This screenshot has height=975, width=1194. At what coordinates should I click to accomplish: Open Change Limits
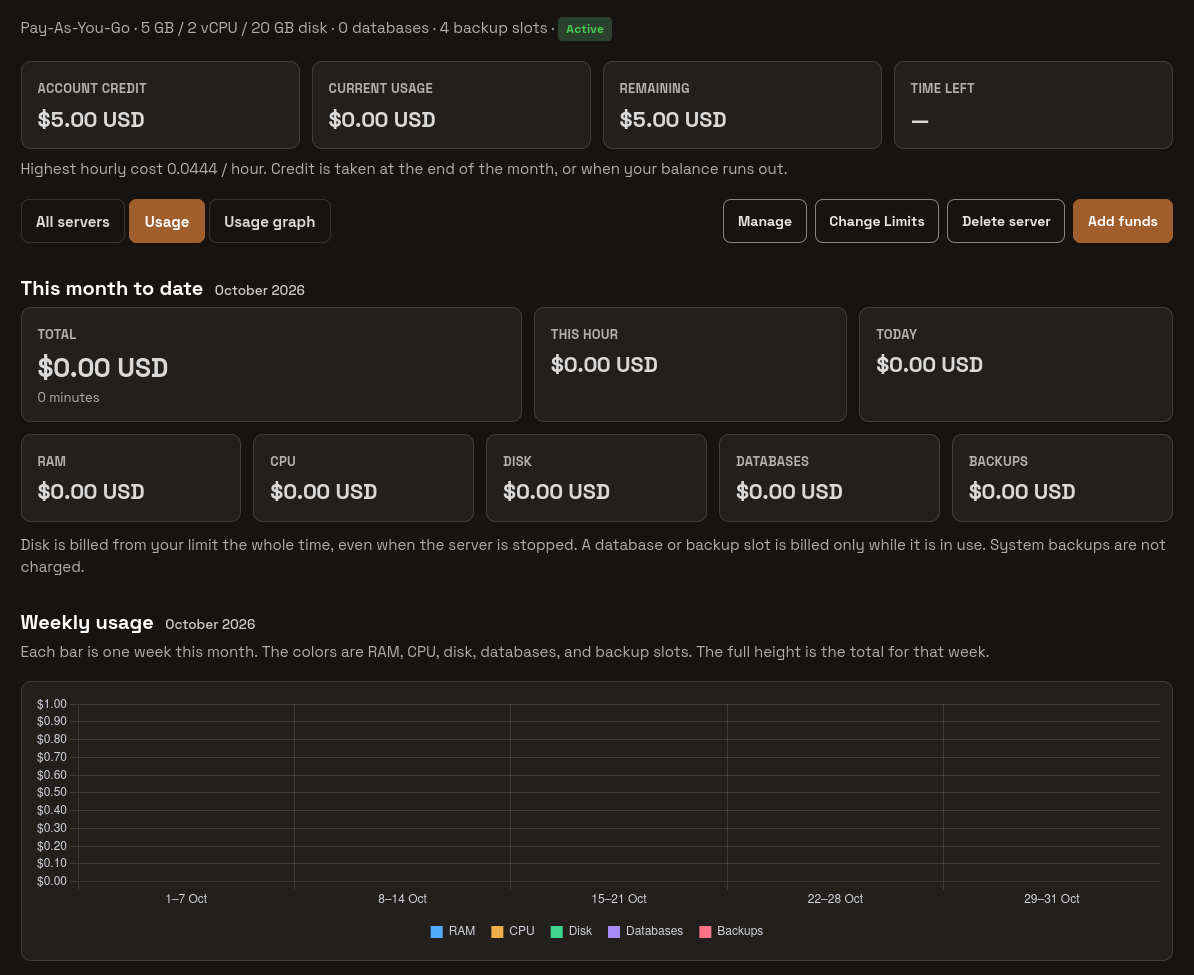pos(876,222)
